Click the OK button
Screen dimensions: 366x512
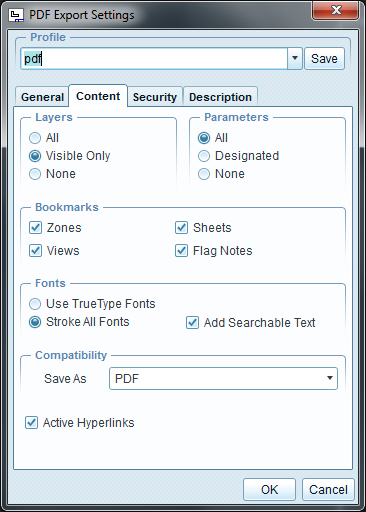tap(269, 489)
